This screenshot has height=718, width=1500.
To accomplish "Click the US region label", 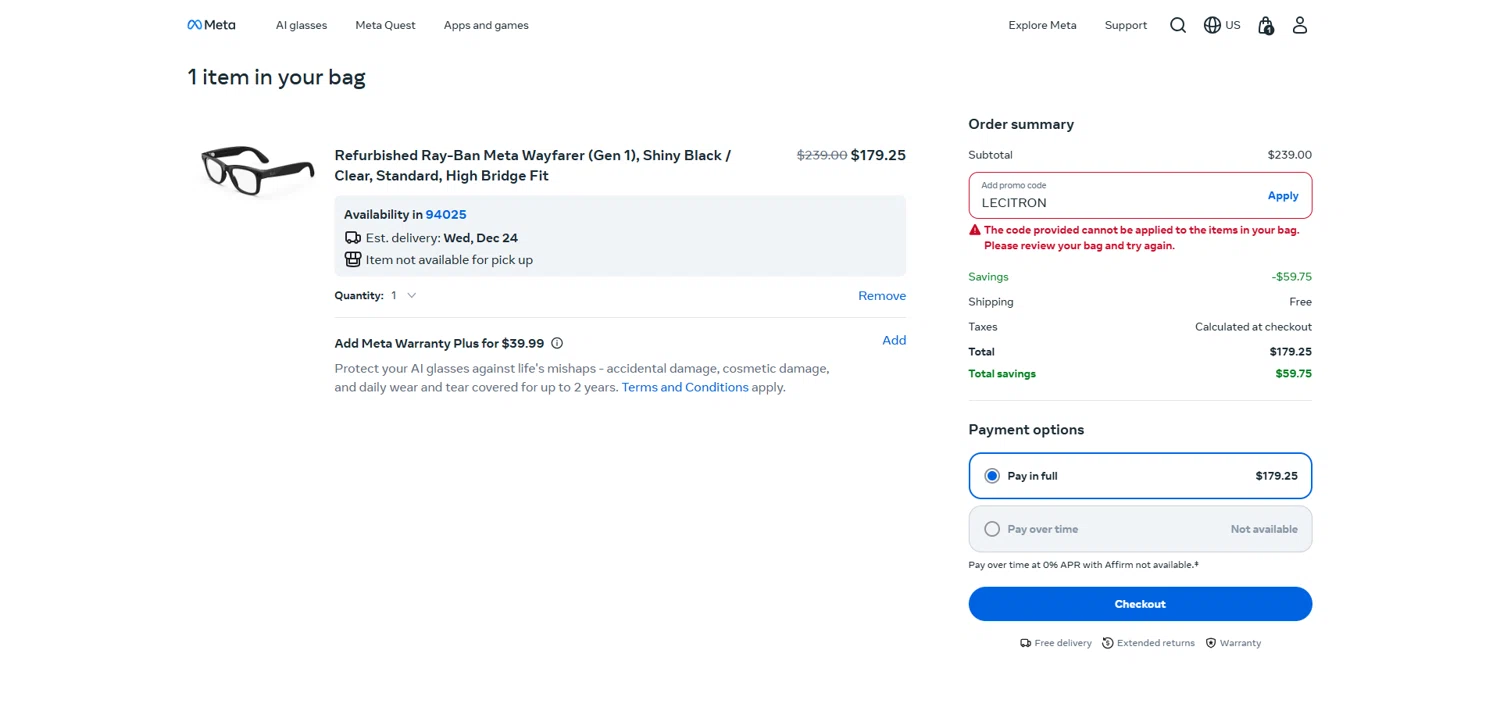I will 1233,25.
